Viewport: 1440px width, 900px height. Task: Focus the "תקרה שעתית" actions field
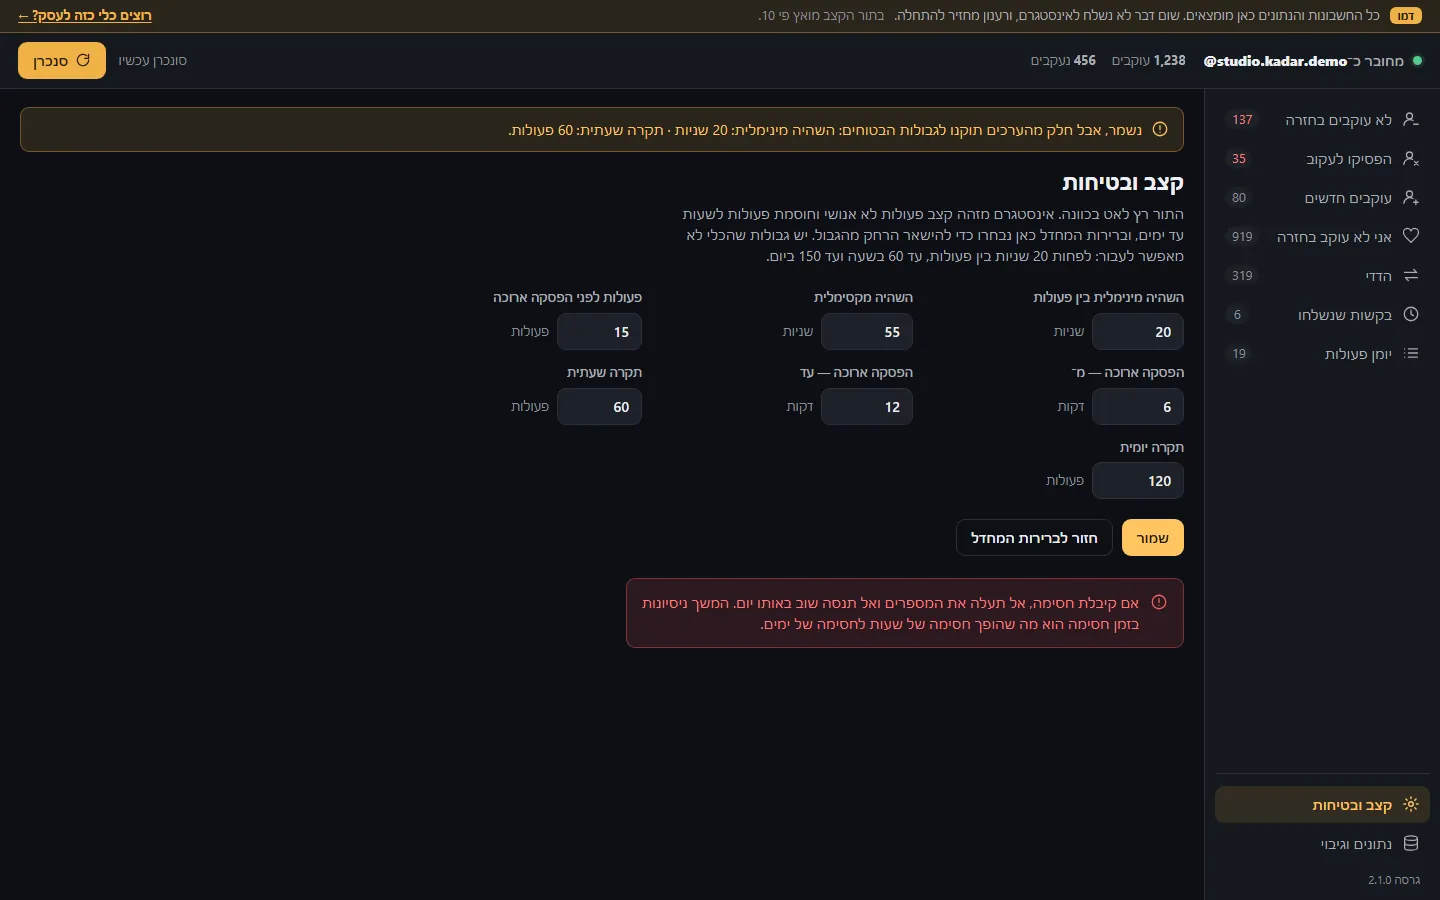(x=599, y=407)
